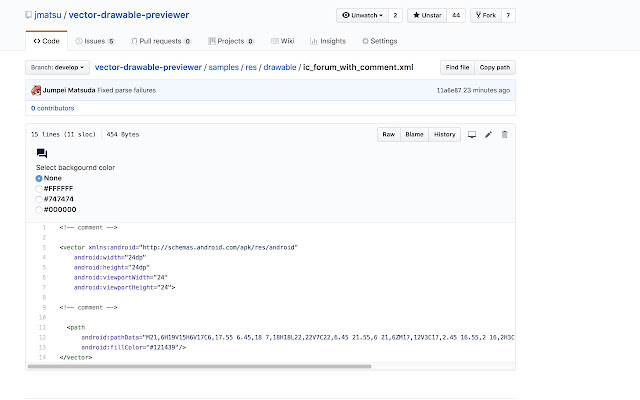Open vector-drawable-previewer repository title link
The height and width of the screenshot is (400, 640).
(129, 15)
